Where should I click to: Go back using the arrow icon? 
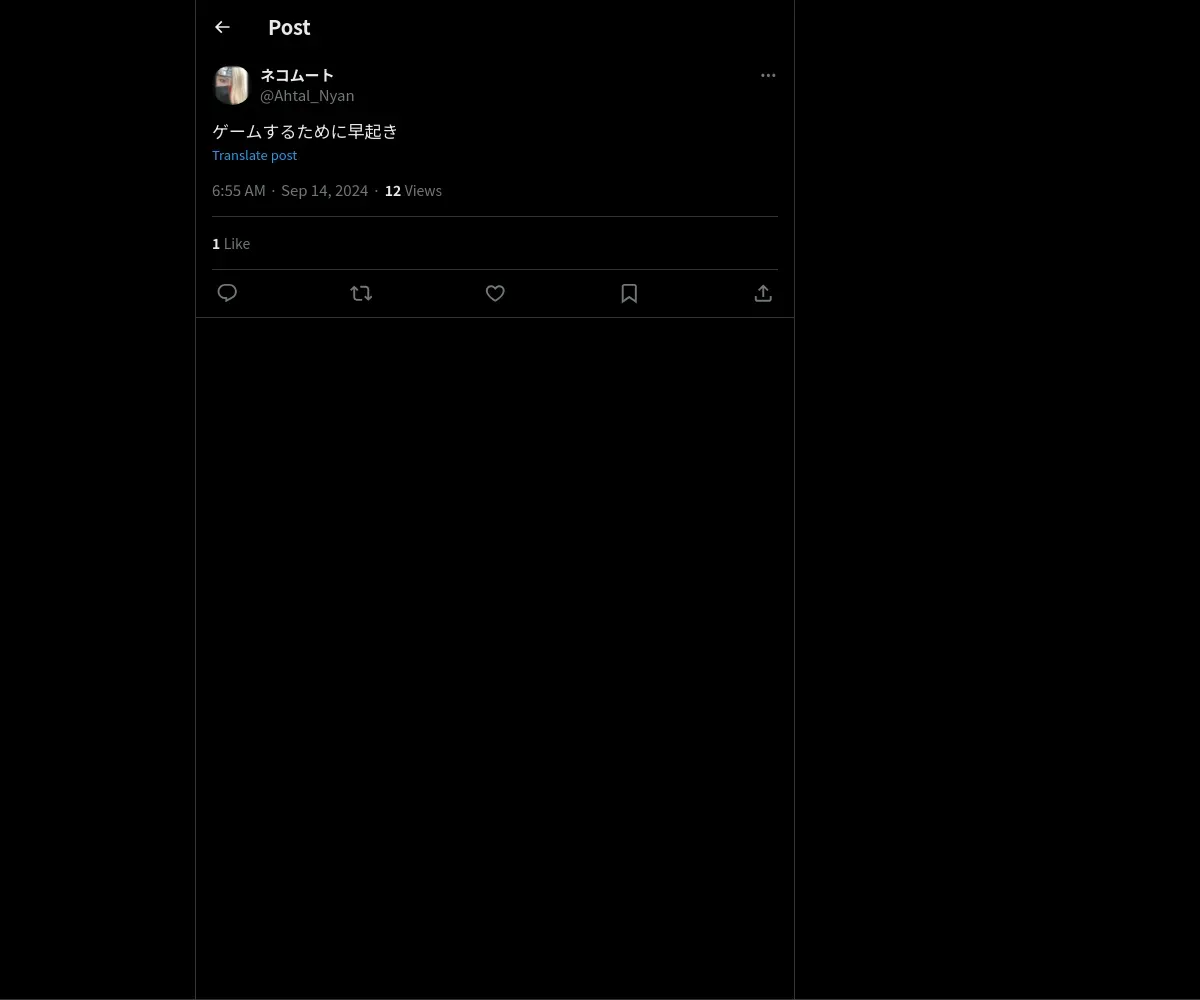coord(222,27)
